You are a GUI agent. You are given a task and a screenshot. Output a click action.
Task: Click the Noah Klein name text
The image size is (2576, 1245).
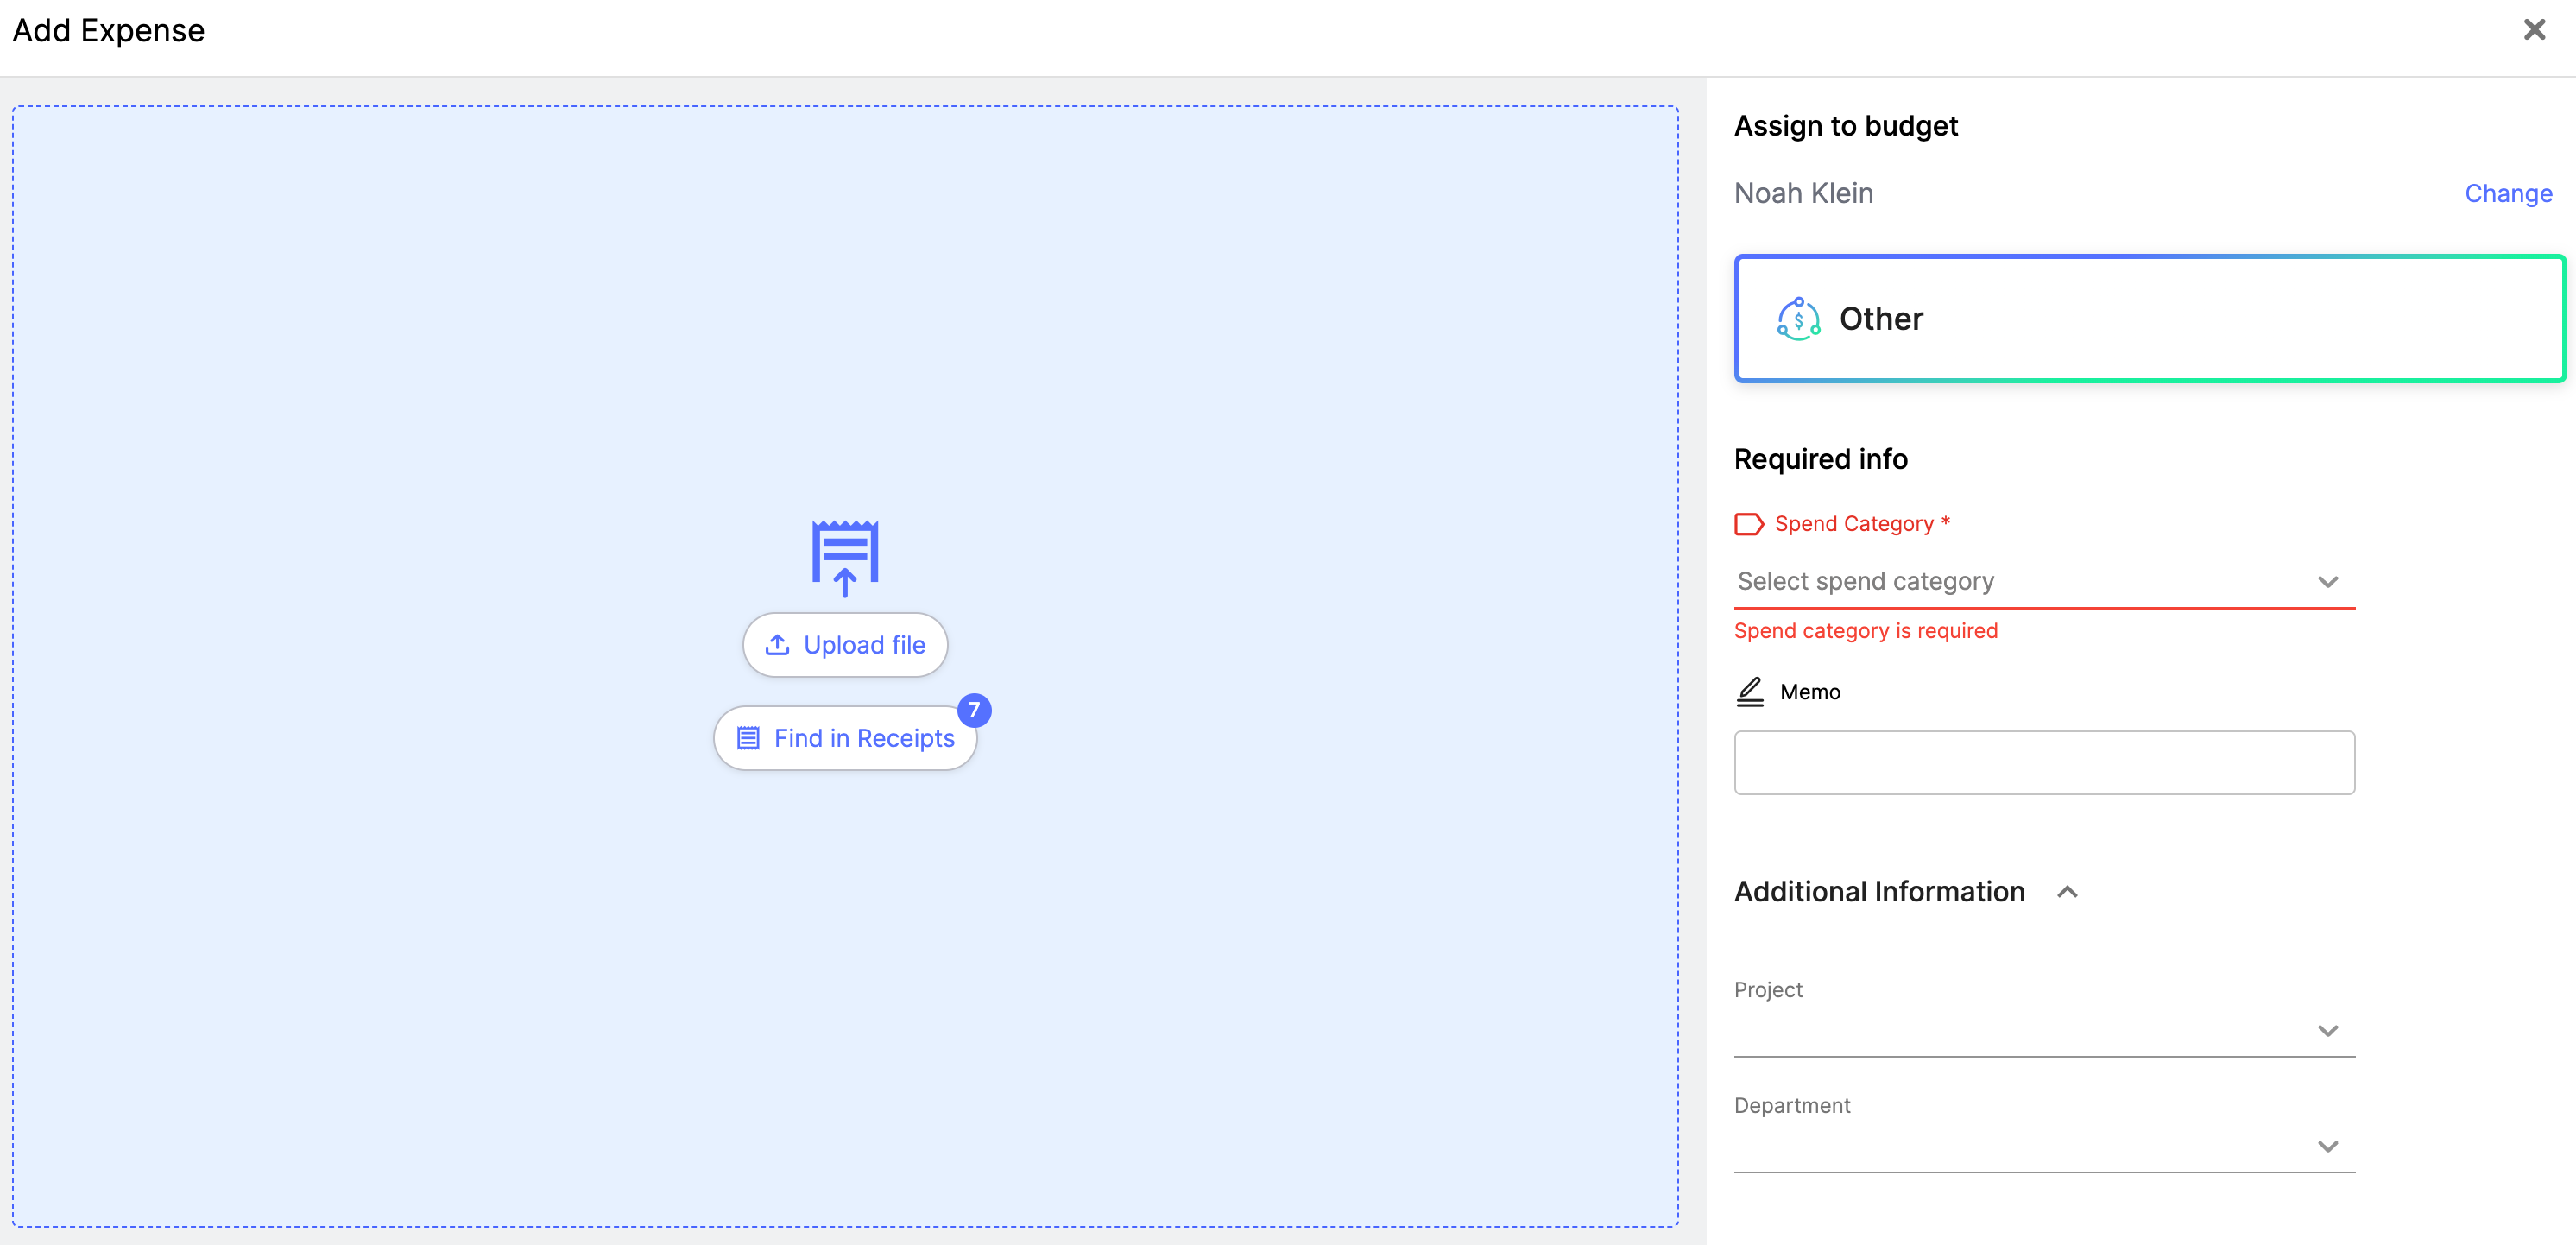1803,193
